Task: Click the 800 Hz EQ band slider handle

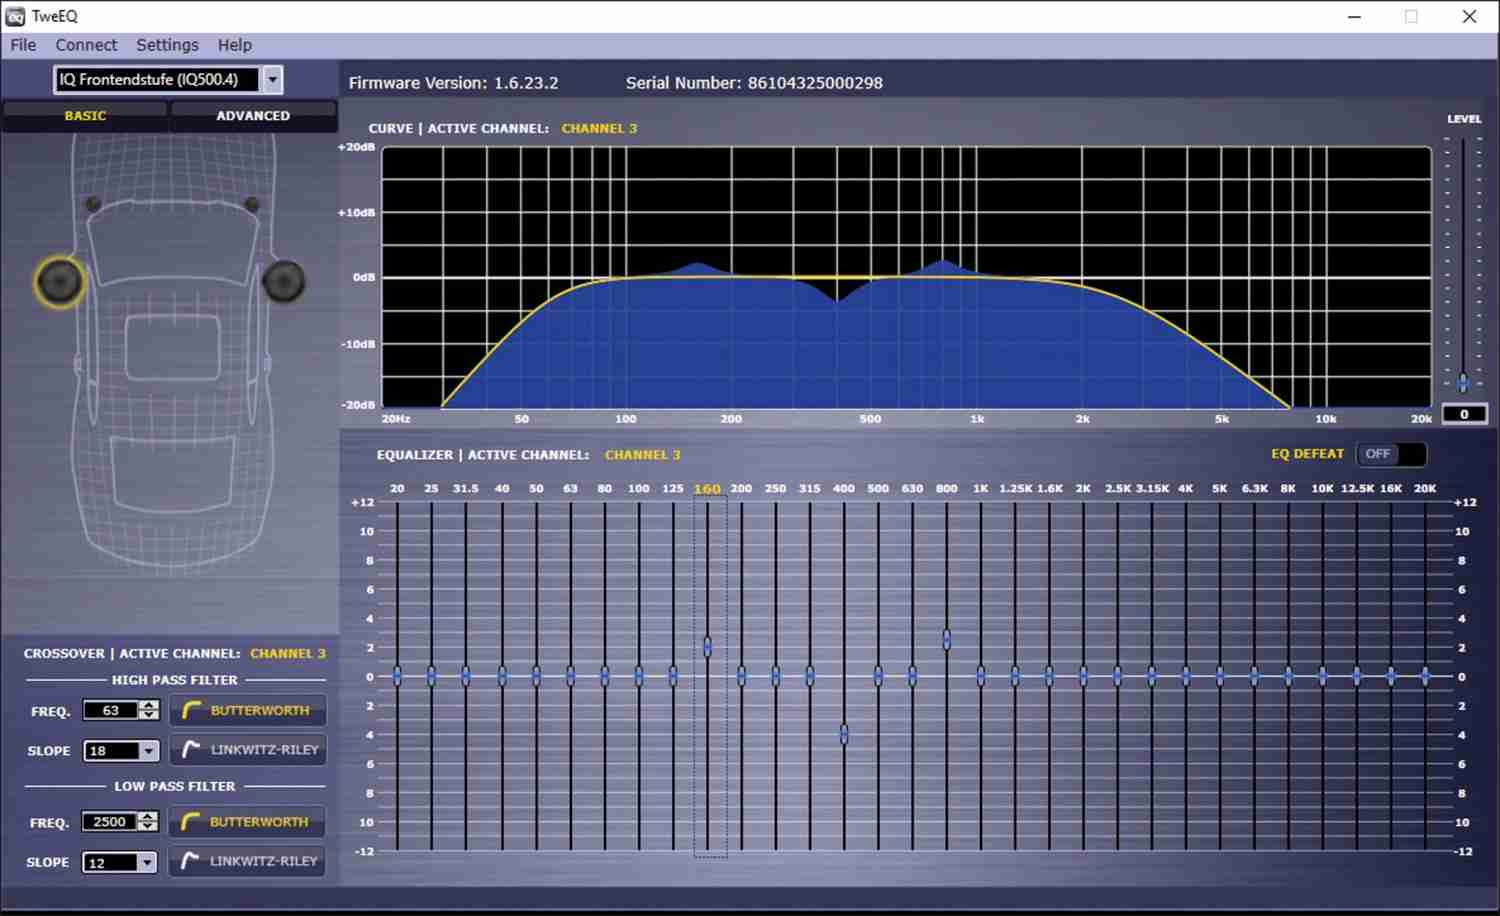Action: coord(946,640)
